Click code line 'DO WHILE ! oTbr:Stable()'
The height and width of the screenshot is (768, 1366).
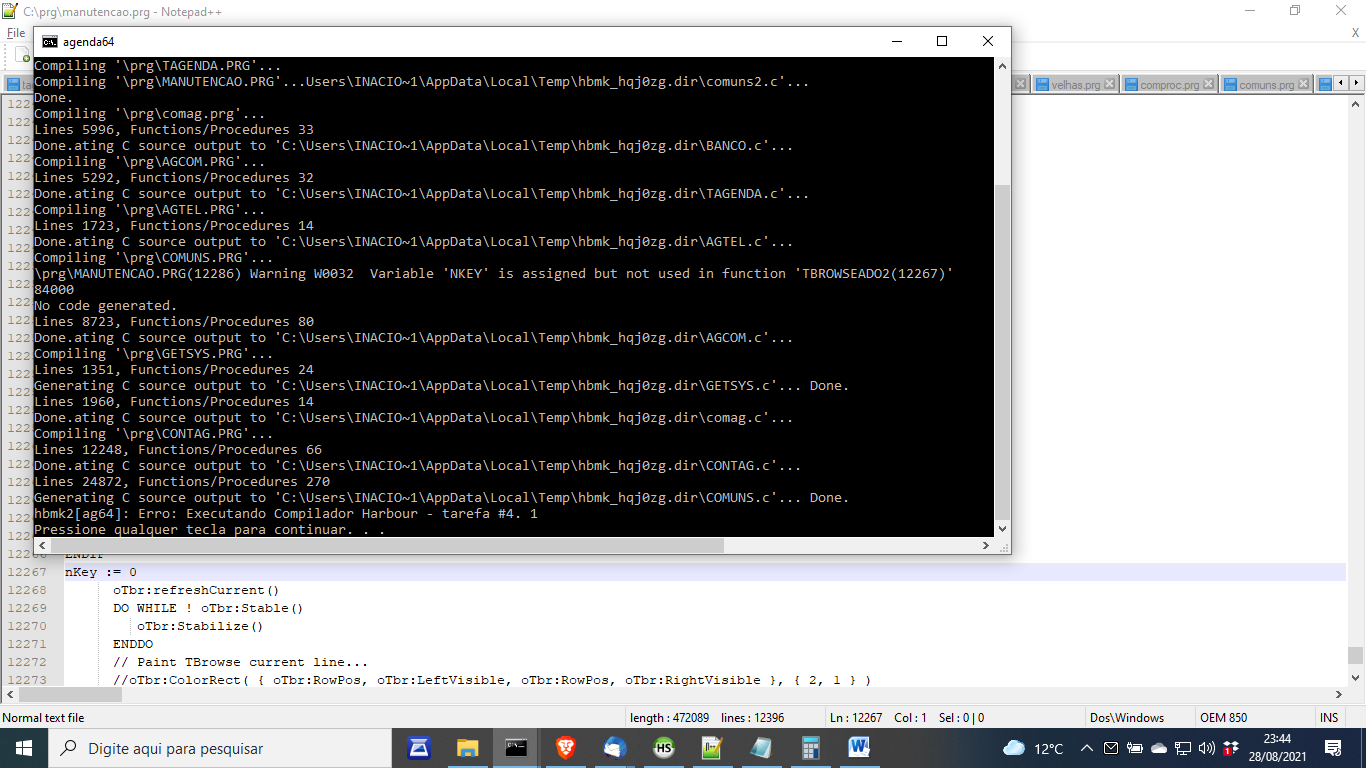point(208,608)
